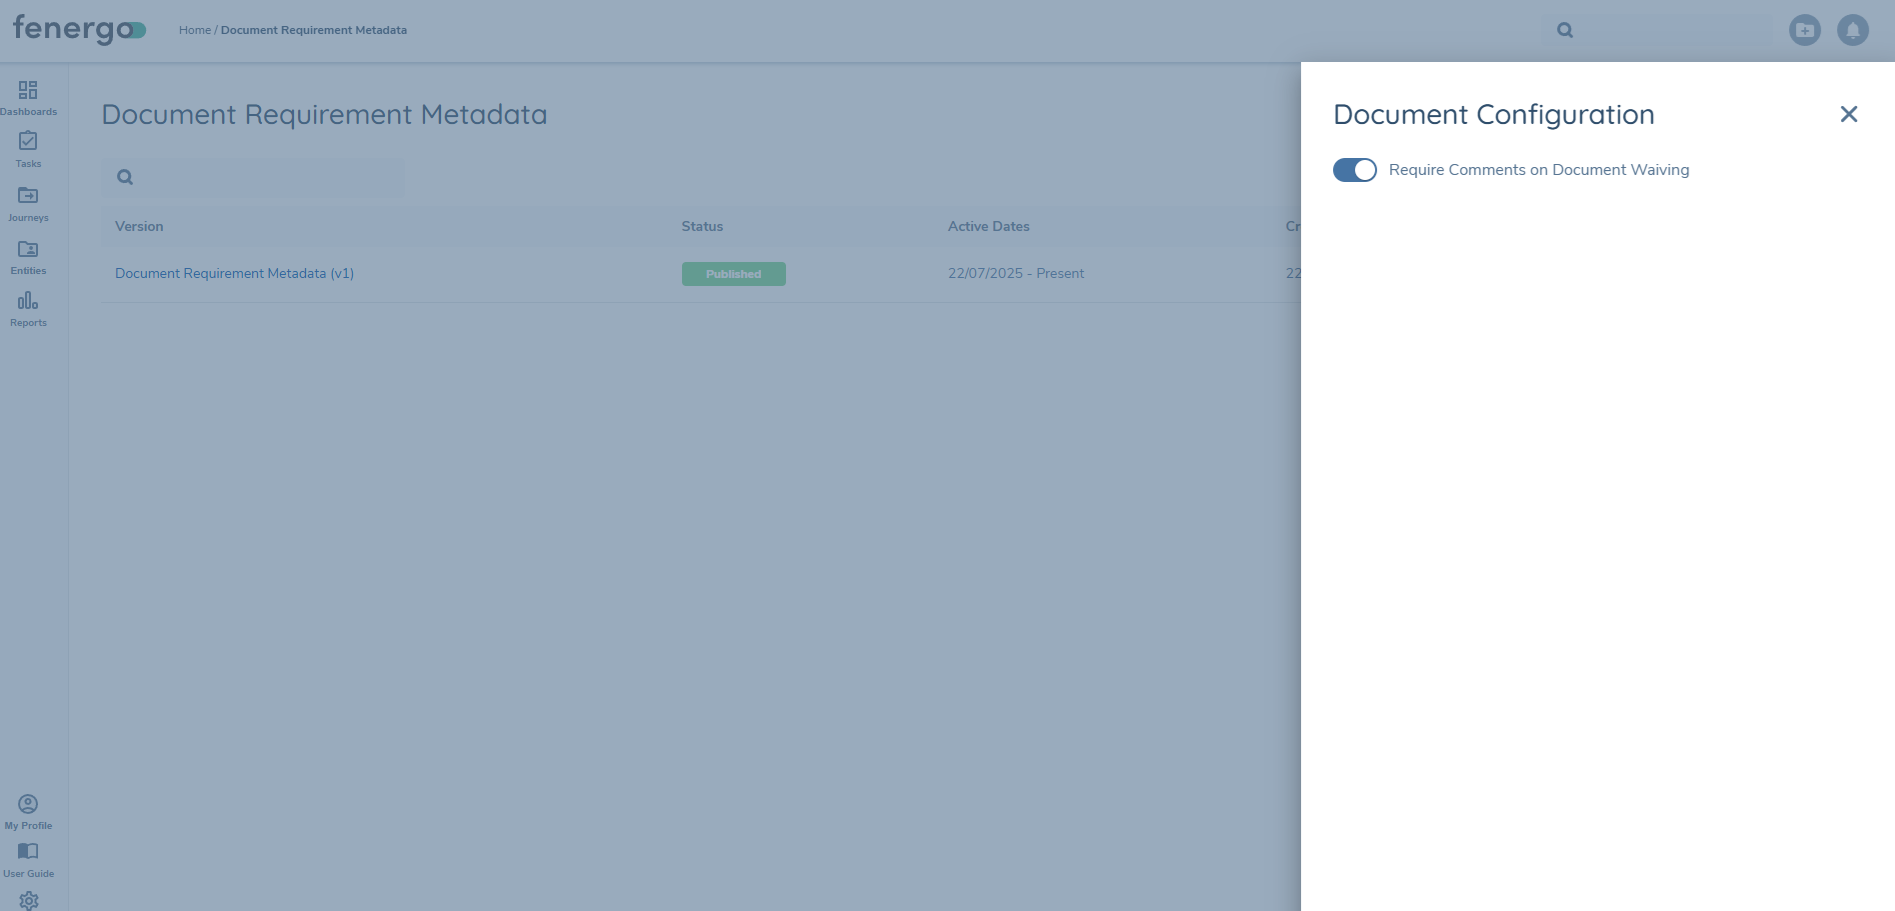Navigate to Entities via the sidebar icon
The height and width of the screenshot is (911, 1895).
tap(28, 255)
